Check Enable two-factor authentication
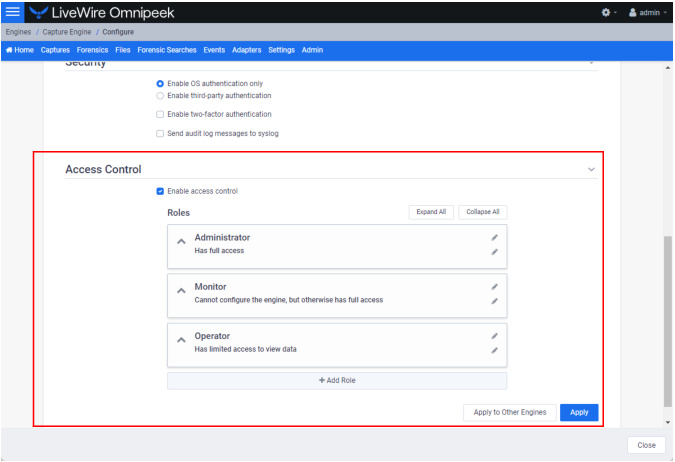Screen dimensions: 675x462 (160, 114)
